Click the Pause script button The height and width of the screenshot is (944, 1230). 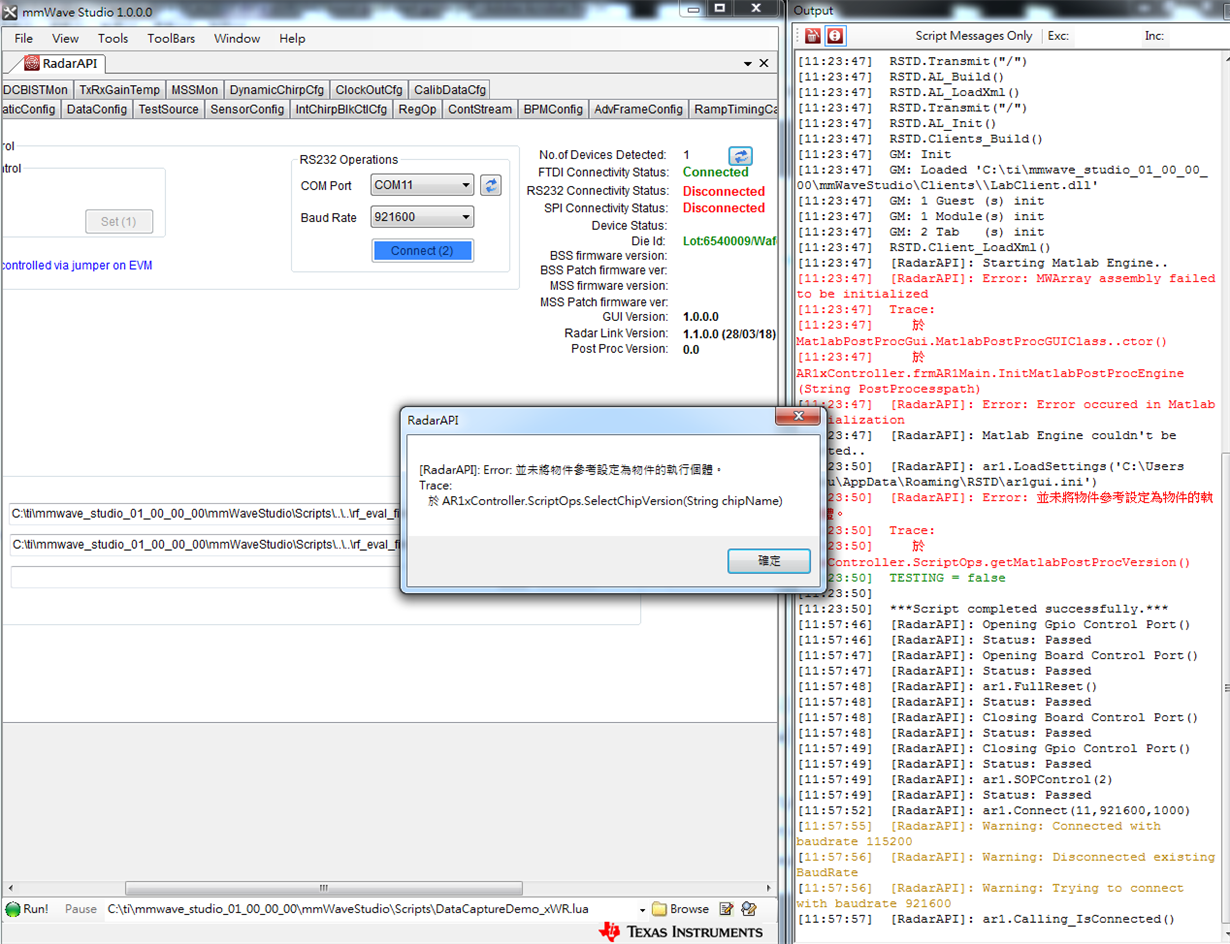click(x=81, y=909)
